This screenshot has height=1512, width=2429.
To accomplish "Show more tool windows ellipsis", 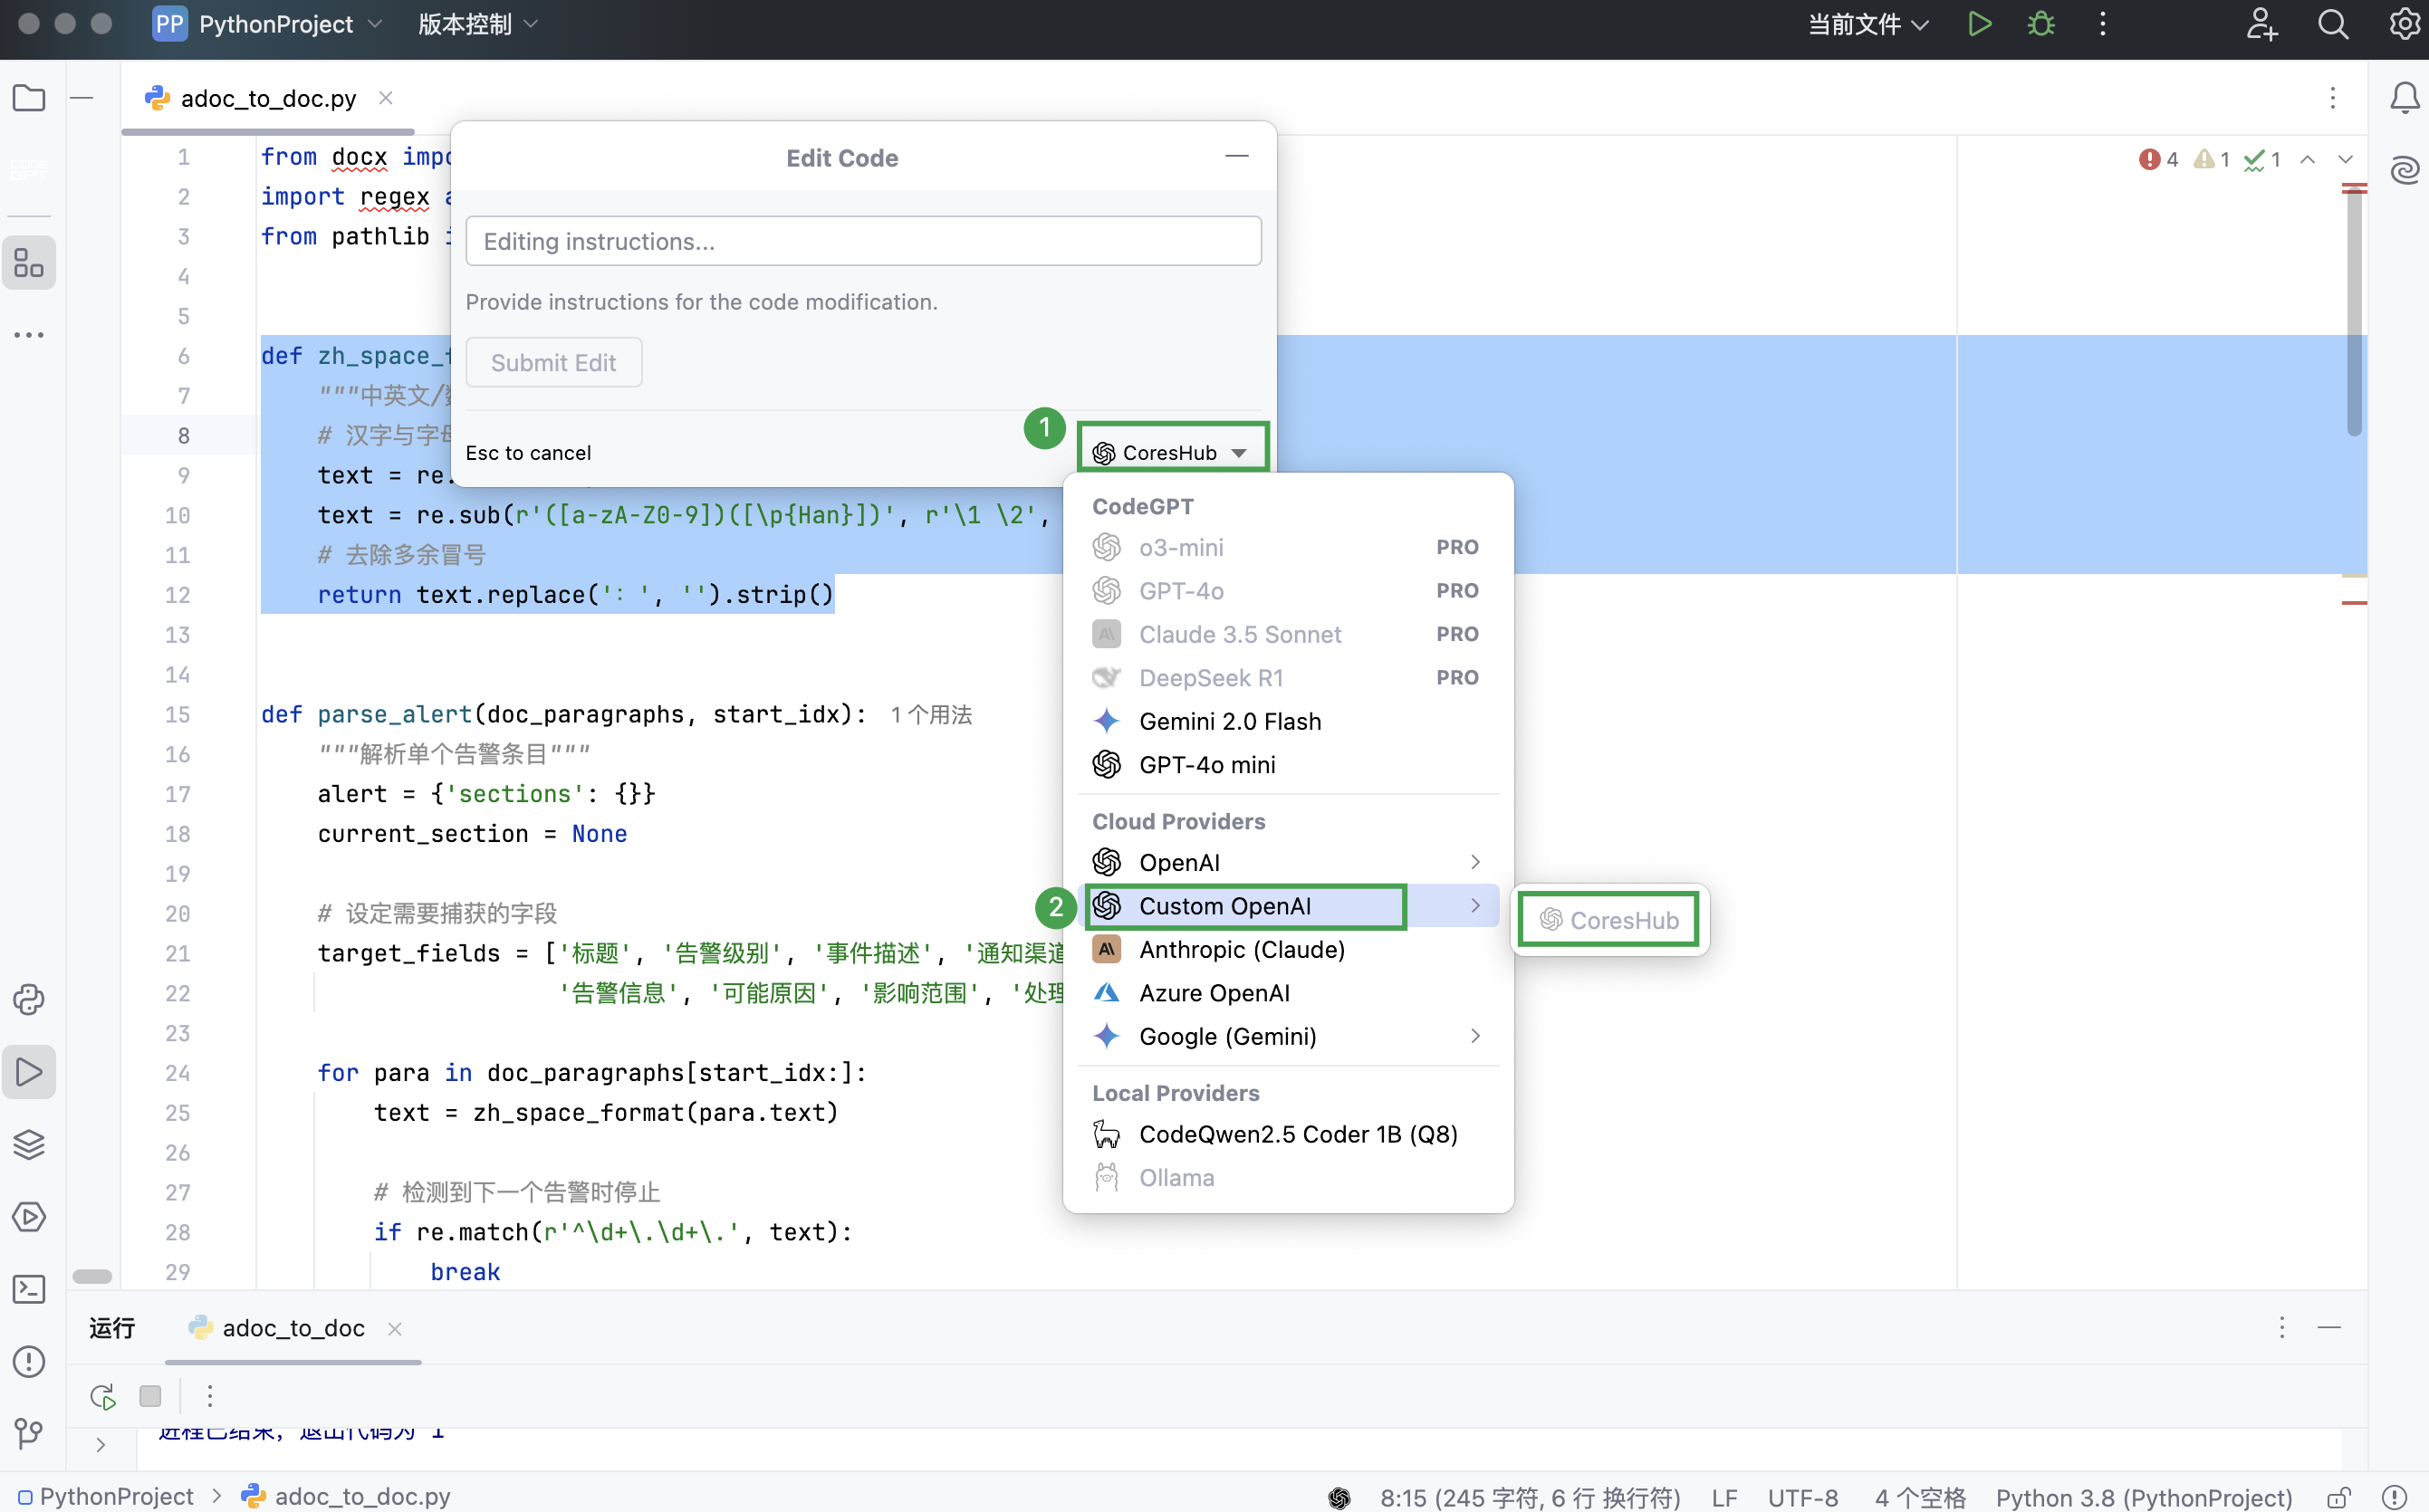I will [29, 335].
